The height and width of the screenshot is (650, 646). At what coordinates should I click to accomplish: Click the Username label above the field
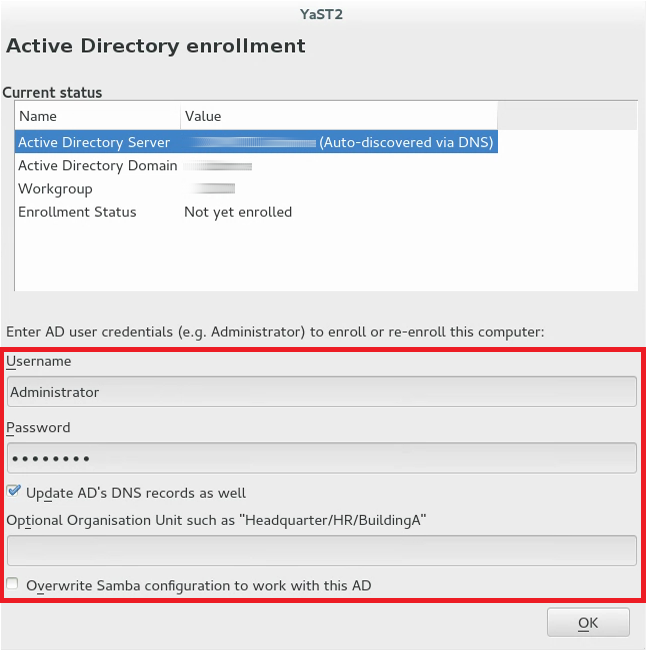(x=39, y=361)
